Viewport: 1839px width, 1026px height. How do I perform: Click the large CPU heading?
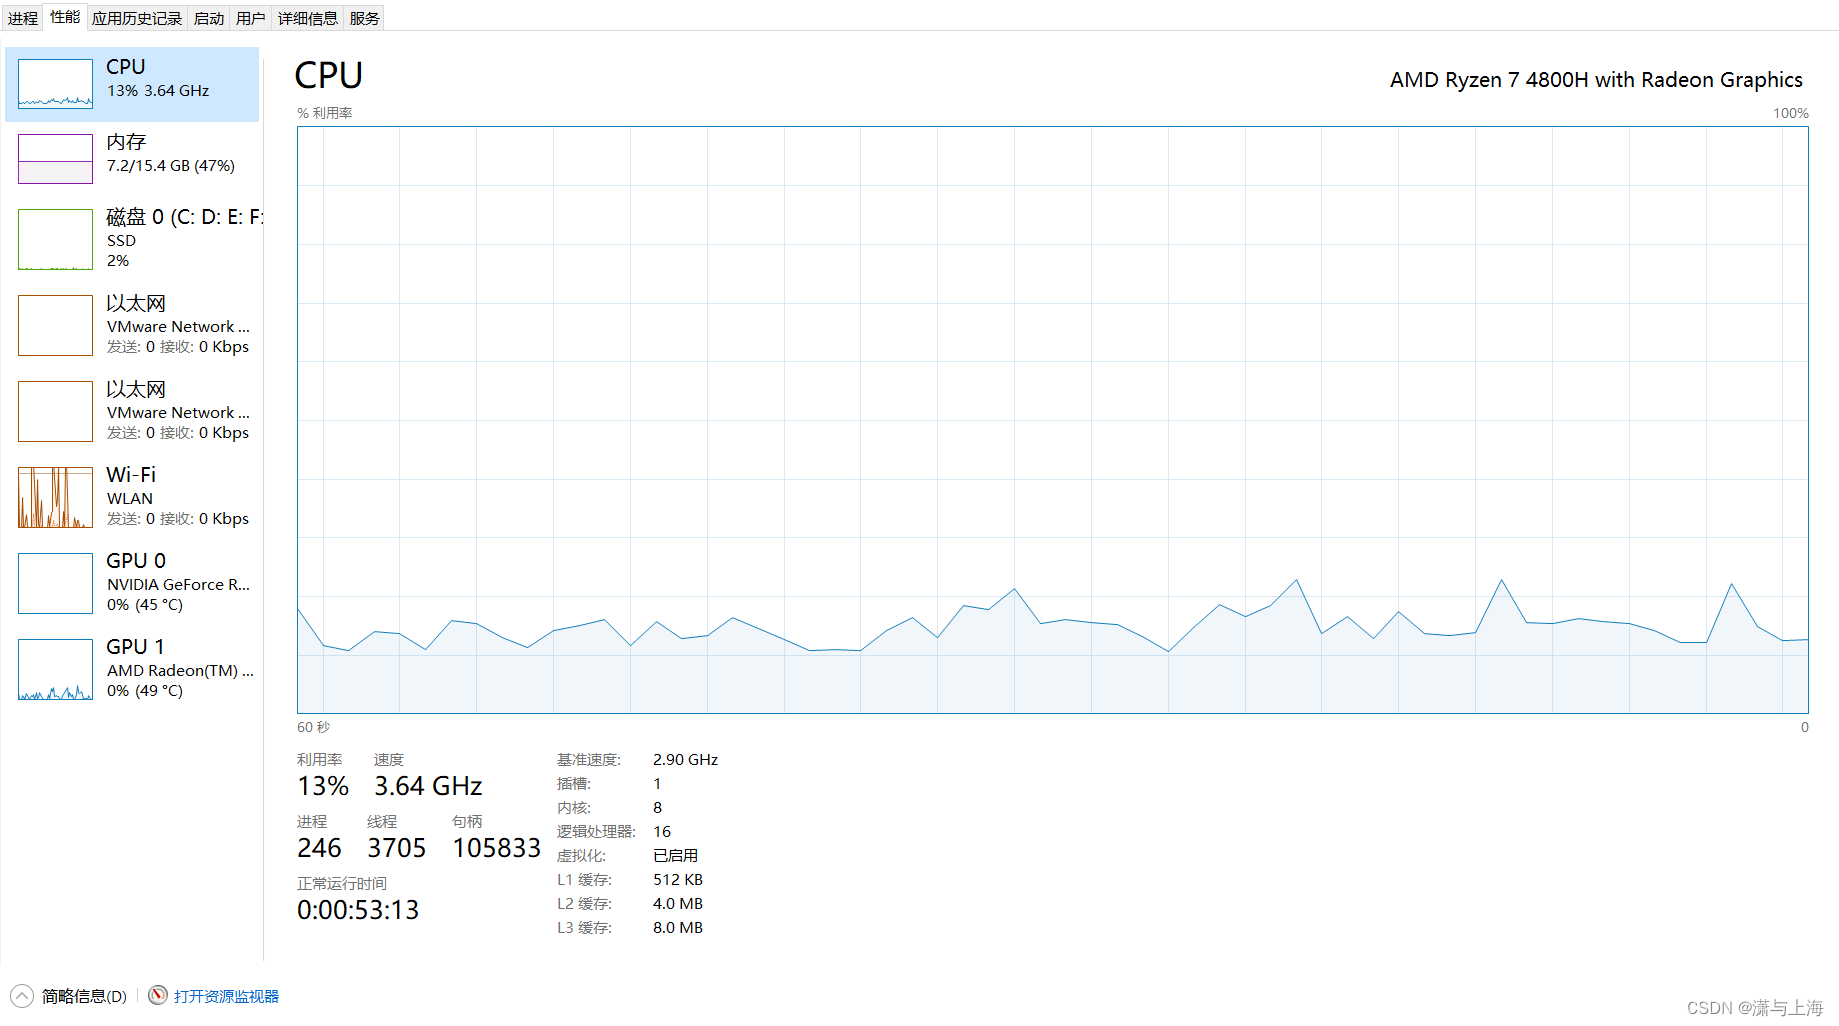329,76
